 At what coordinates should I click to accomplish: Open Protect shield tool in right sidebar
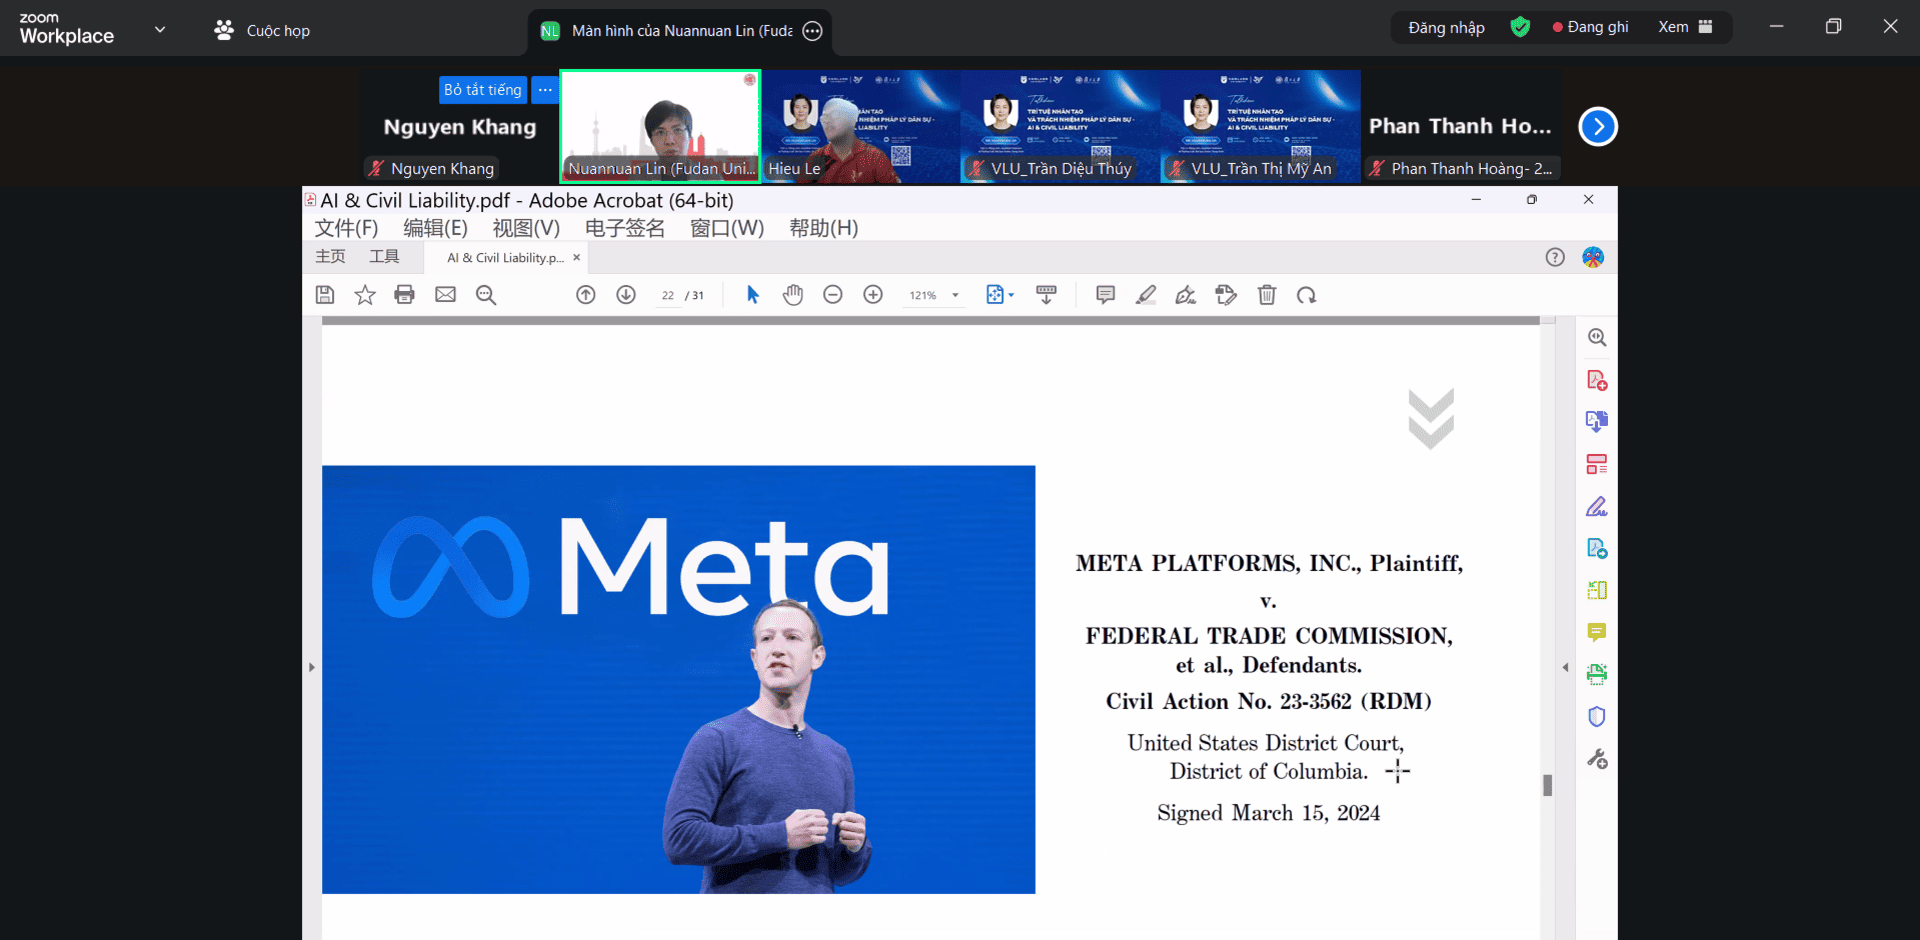1597,717
